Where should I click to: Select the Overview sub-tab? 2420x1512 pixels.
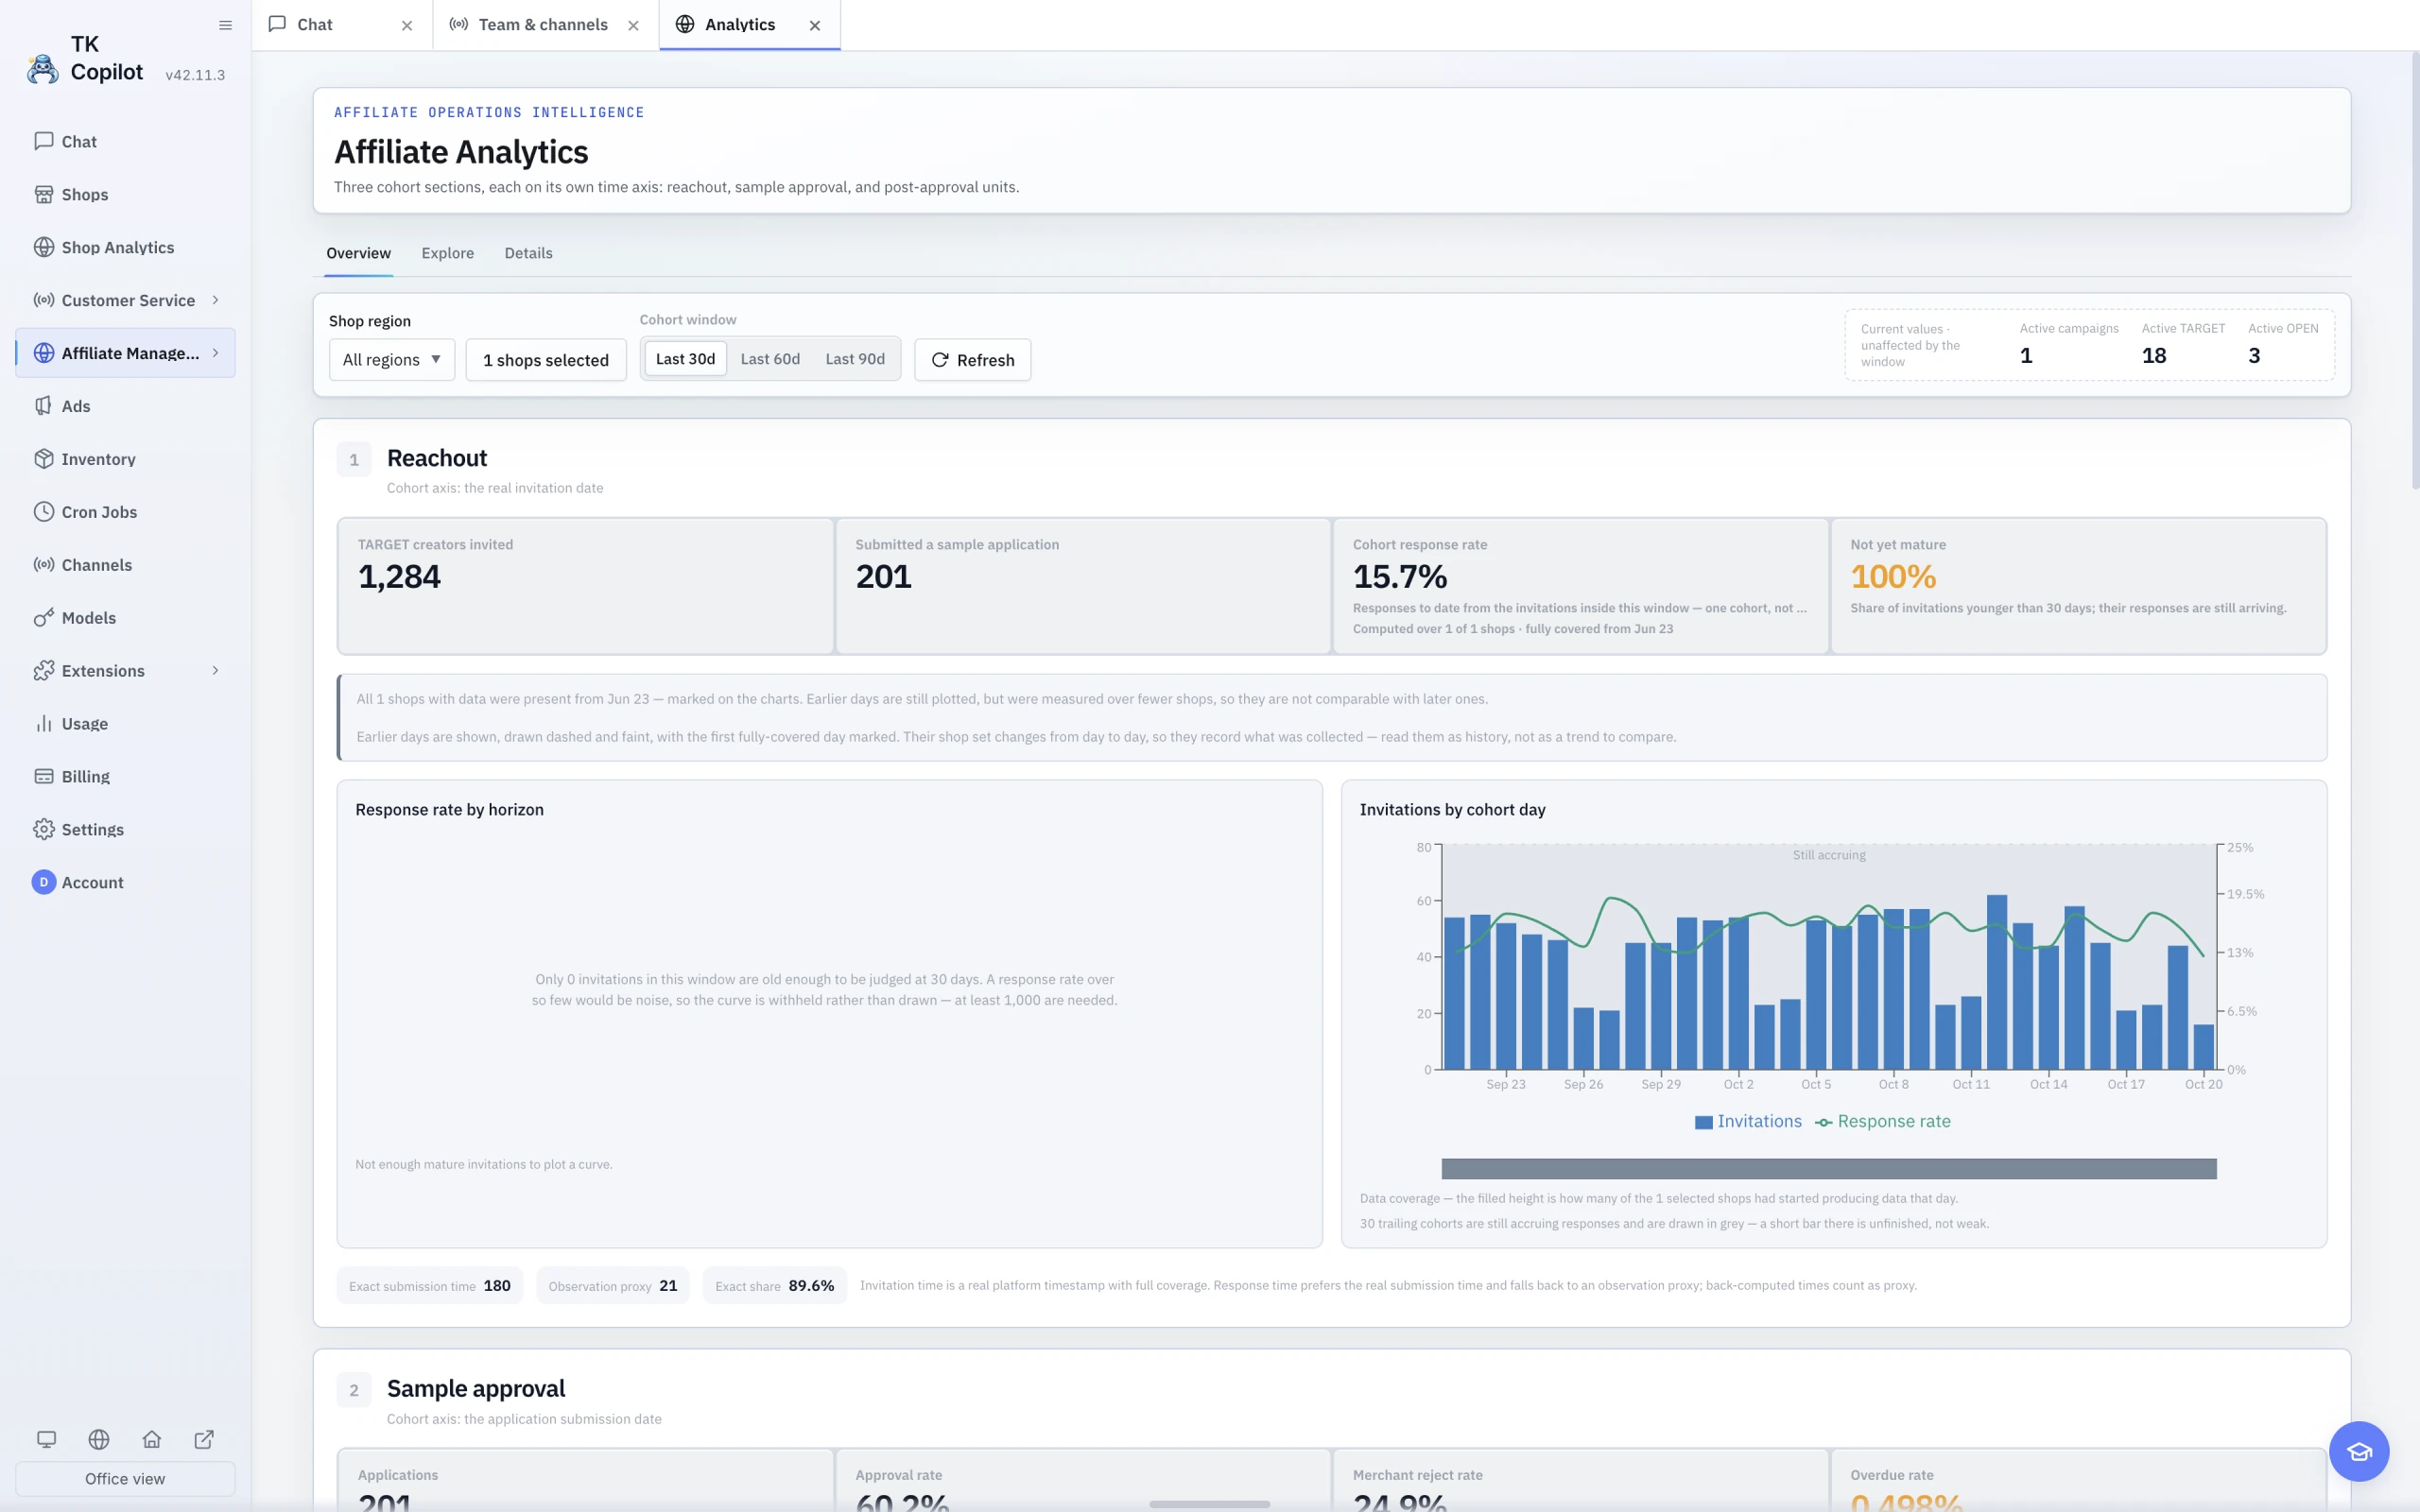358,254
